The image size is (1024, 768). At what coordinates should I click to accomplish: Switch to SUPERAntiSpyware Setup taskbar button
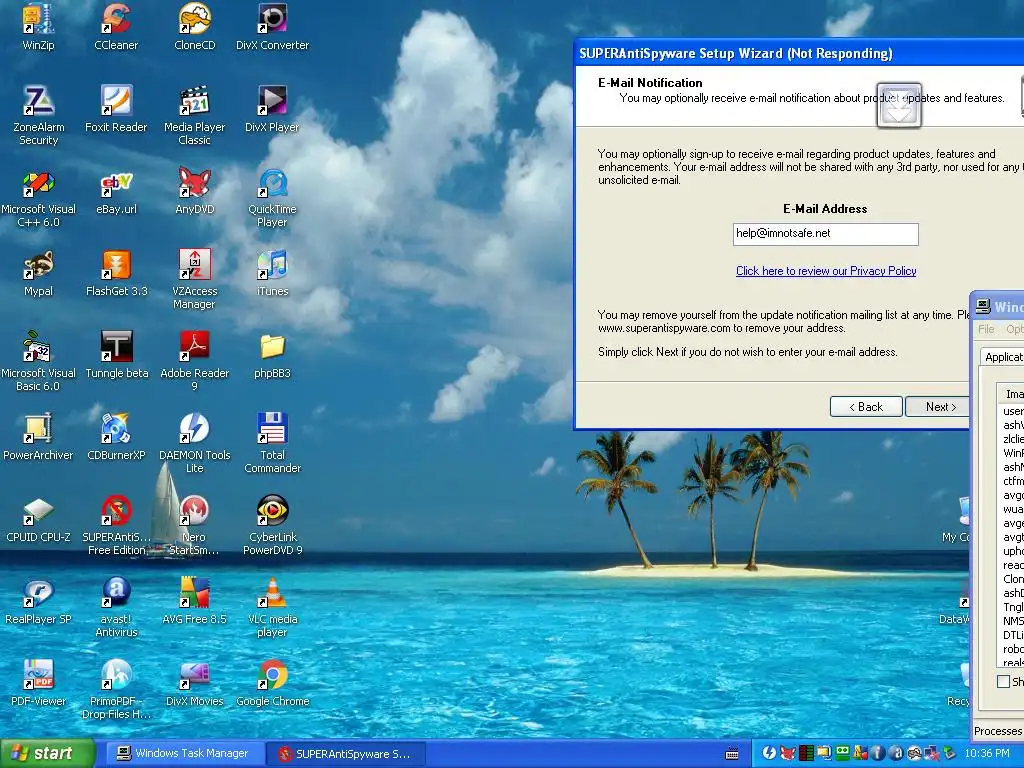coord(347,754)
